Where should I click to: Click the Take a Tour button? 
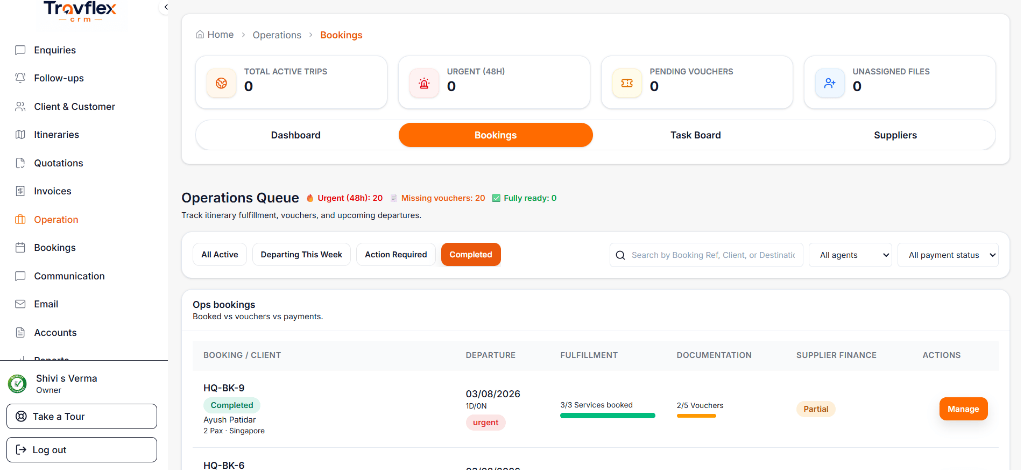point(81,417)
